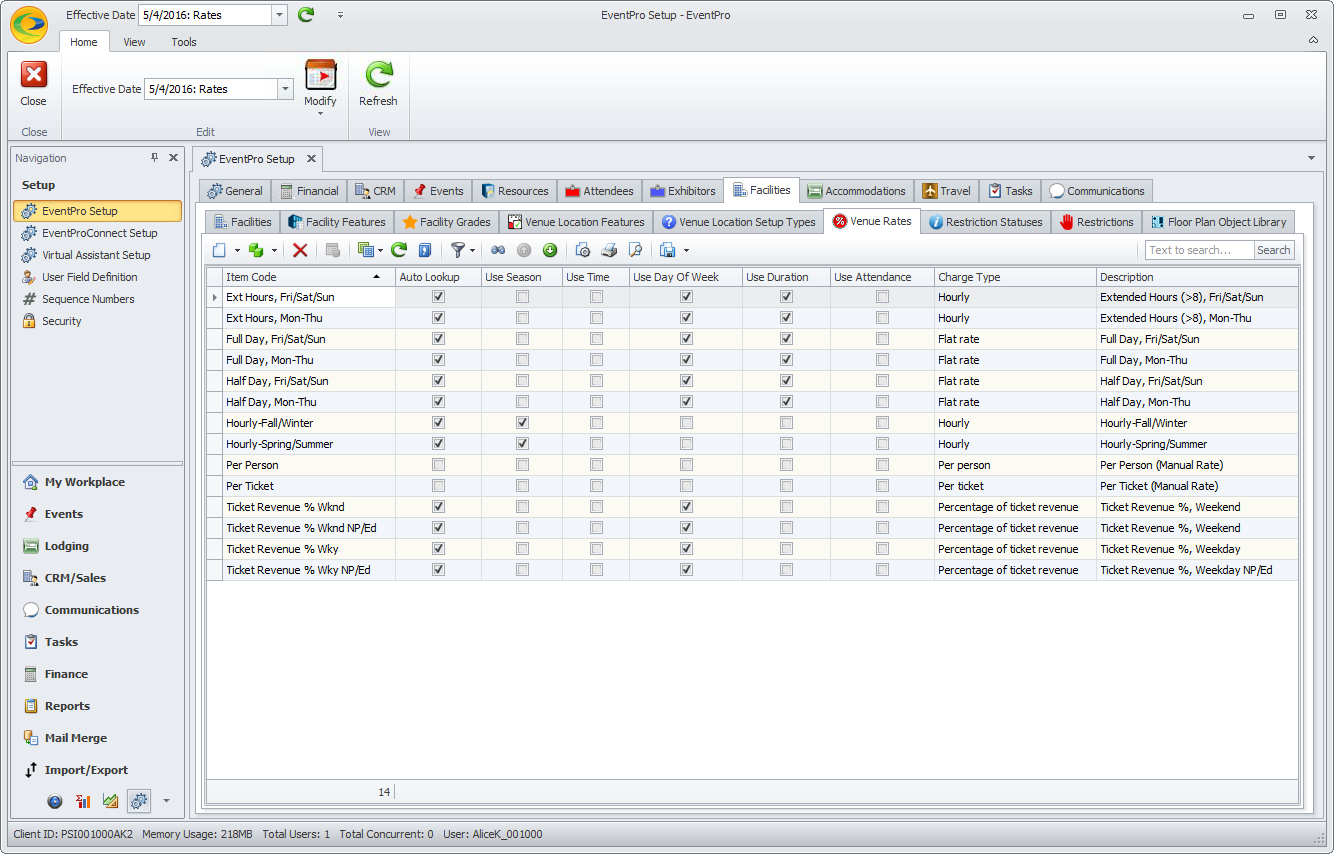Open the new record dropdown arrow

[237, 250]
